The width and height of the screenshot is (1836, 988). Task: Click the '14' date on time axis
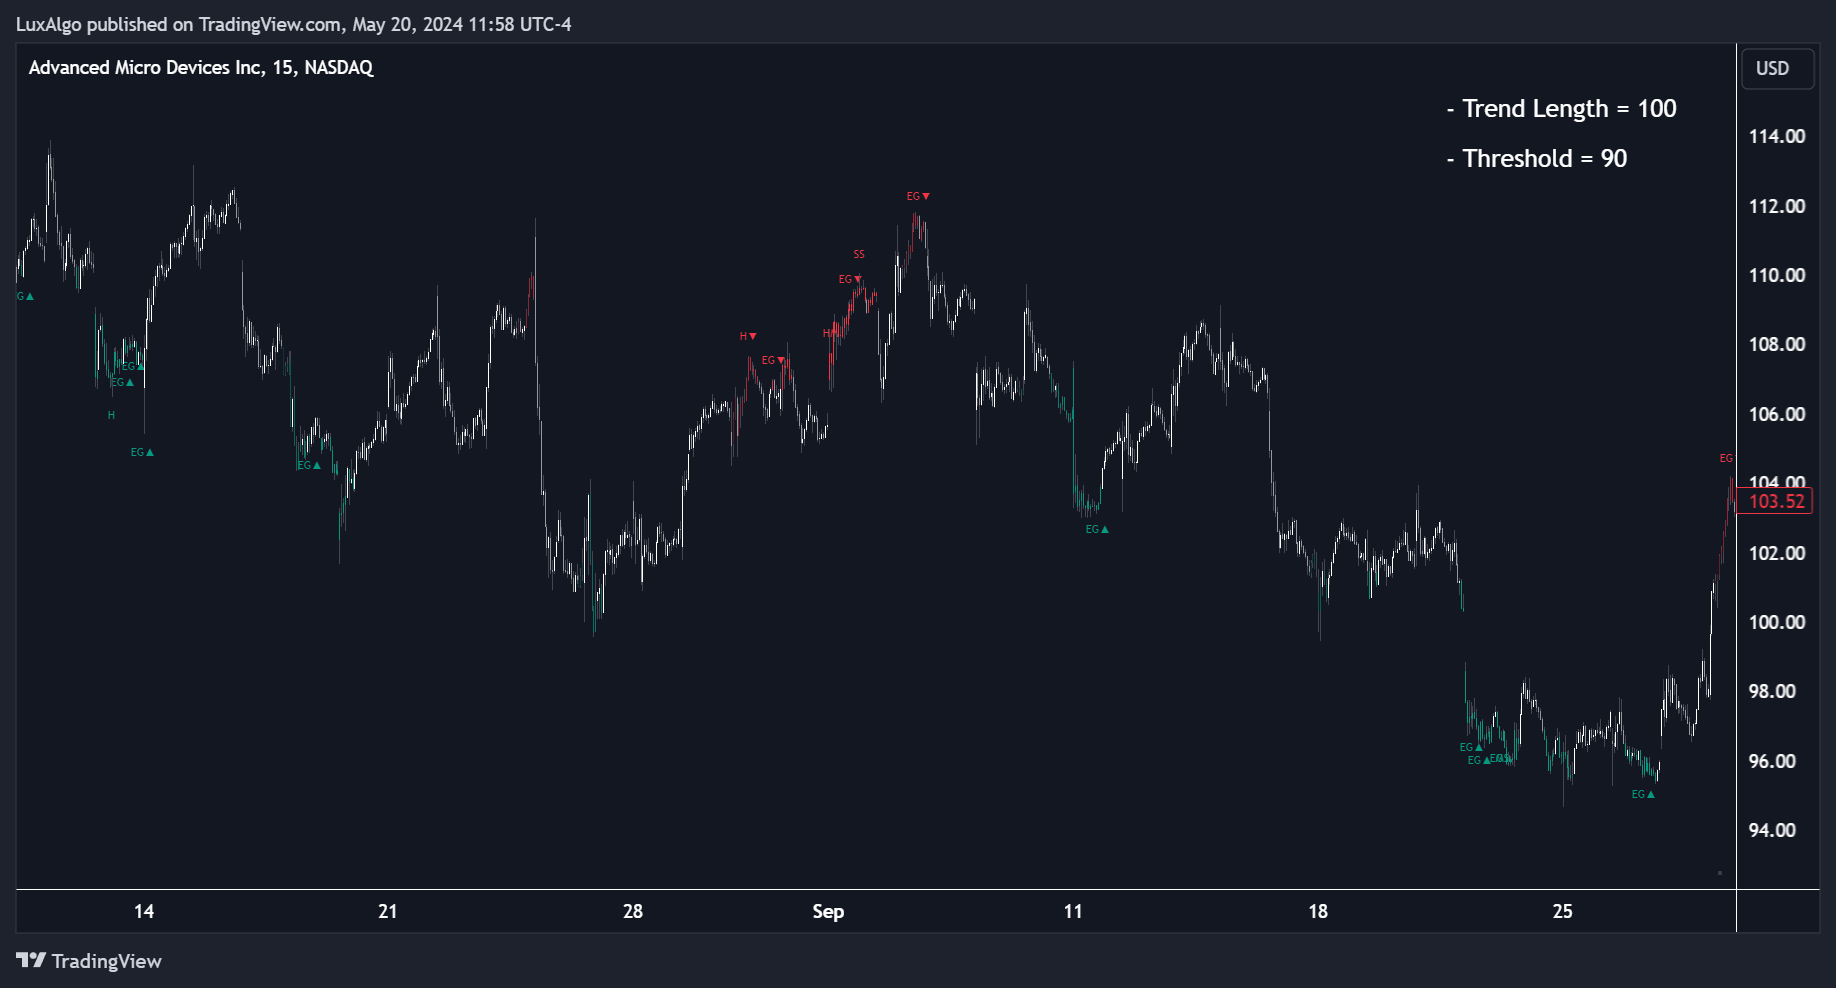(144, 911)
